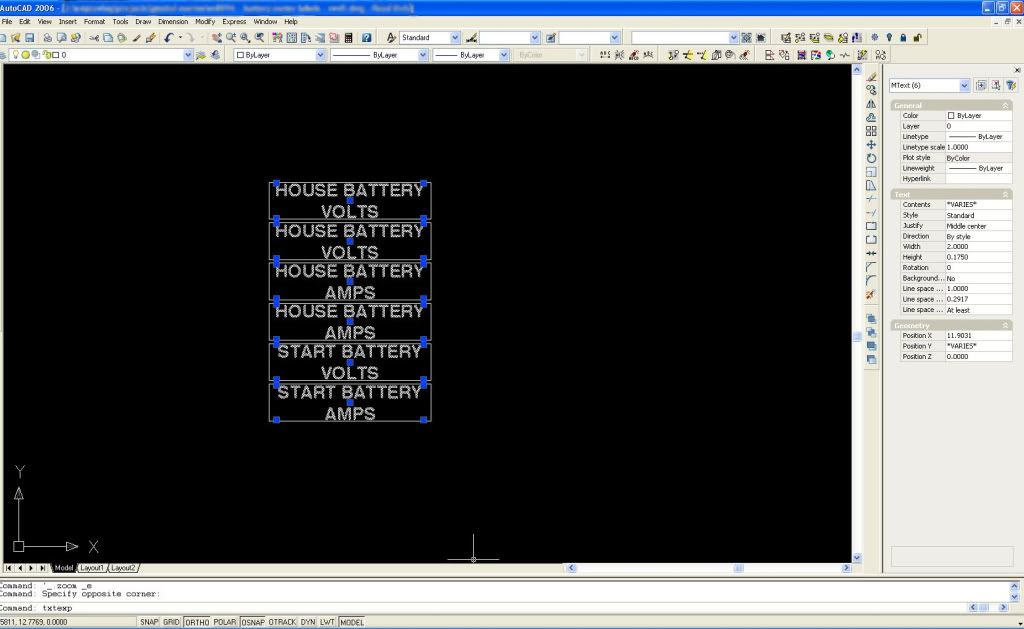The height and width of the screenshot is (629, 1024).
Task: Open the layer selection dropdown
Action: (189, 54)
